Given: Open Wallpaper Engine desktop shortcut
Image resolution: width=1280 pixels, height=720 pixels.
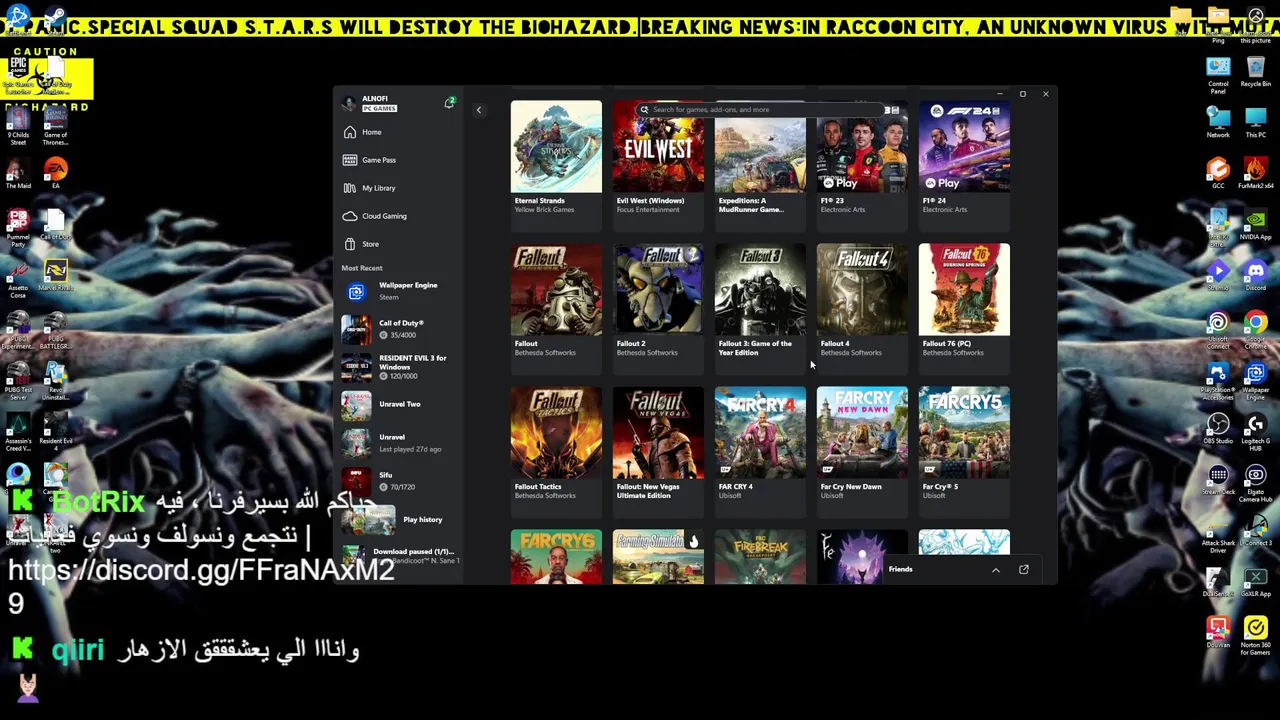Looking at the screenshot, I should point(1255,378).
